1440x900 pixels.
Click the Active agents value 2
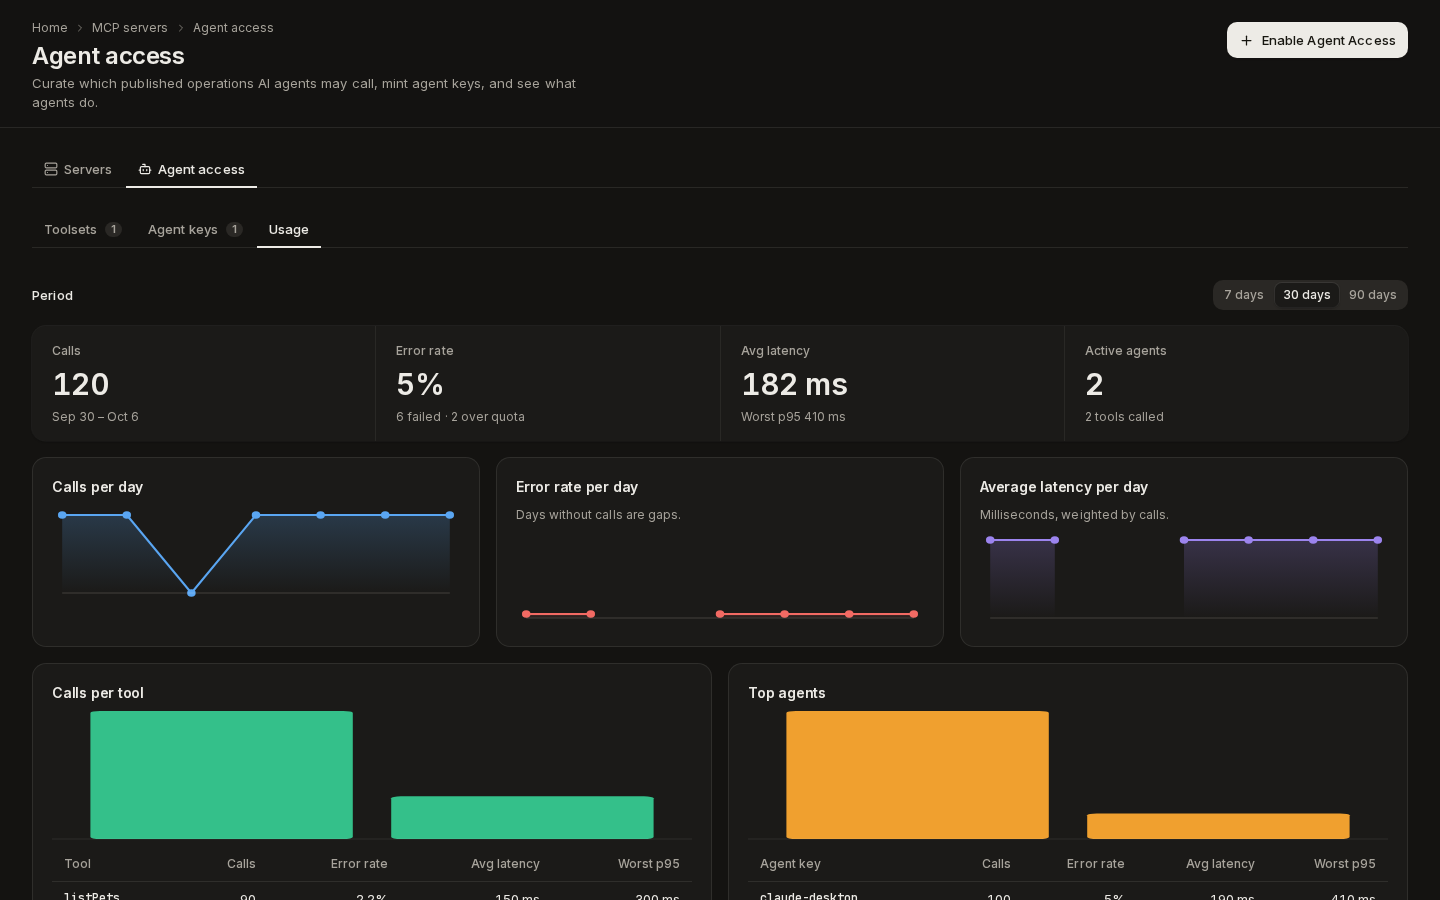pos(1094,384)
